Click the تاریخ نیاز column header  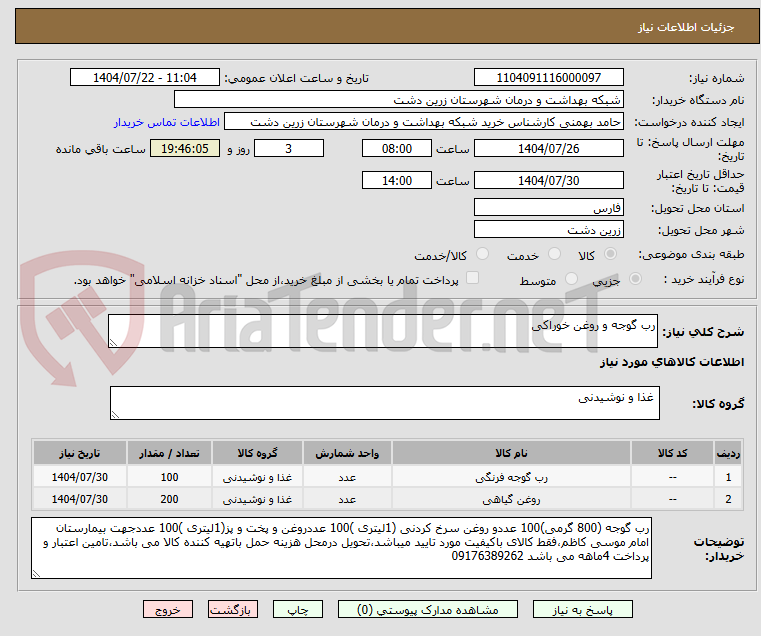click(x=80, y=453)
